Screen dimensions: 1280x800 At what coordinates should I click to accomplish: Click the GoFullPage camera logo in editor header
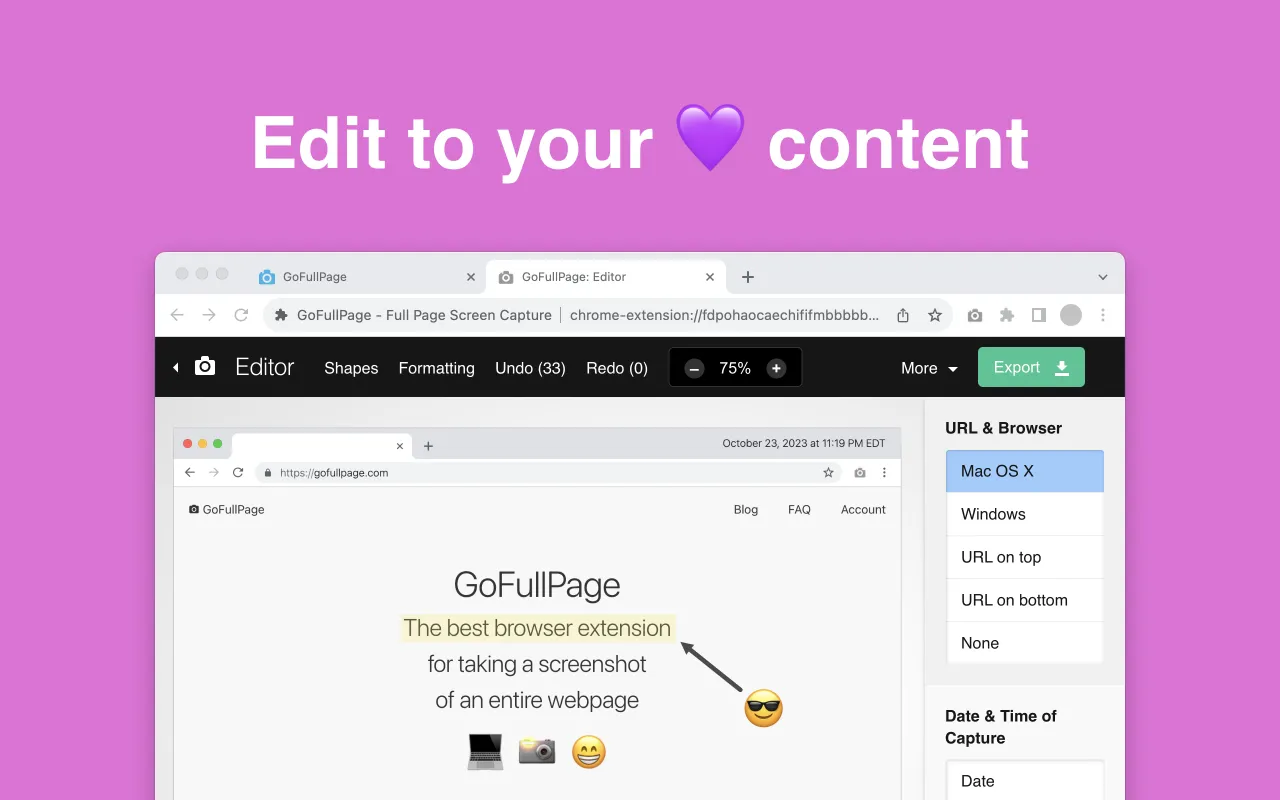click(x=204, y=366)
